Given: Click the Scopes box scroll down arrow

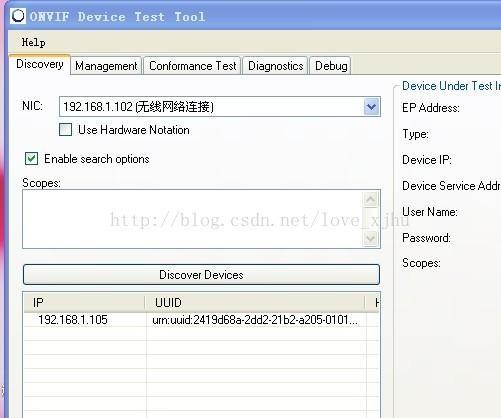Looking at the screenshot, I should 371,238.
